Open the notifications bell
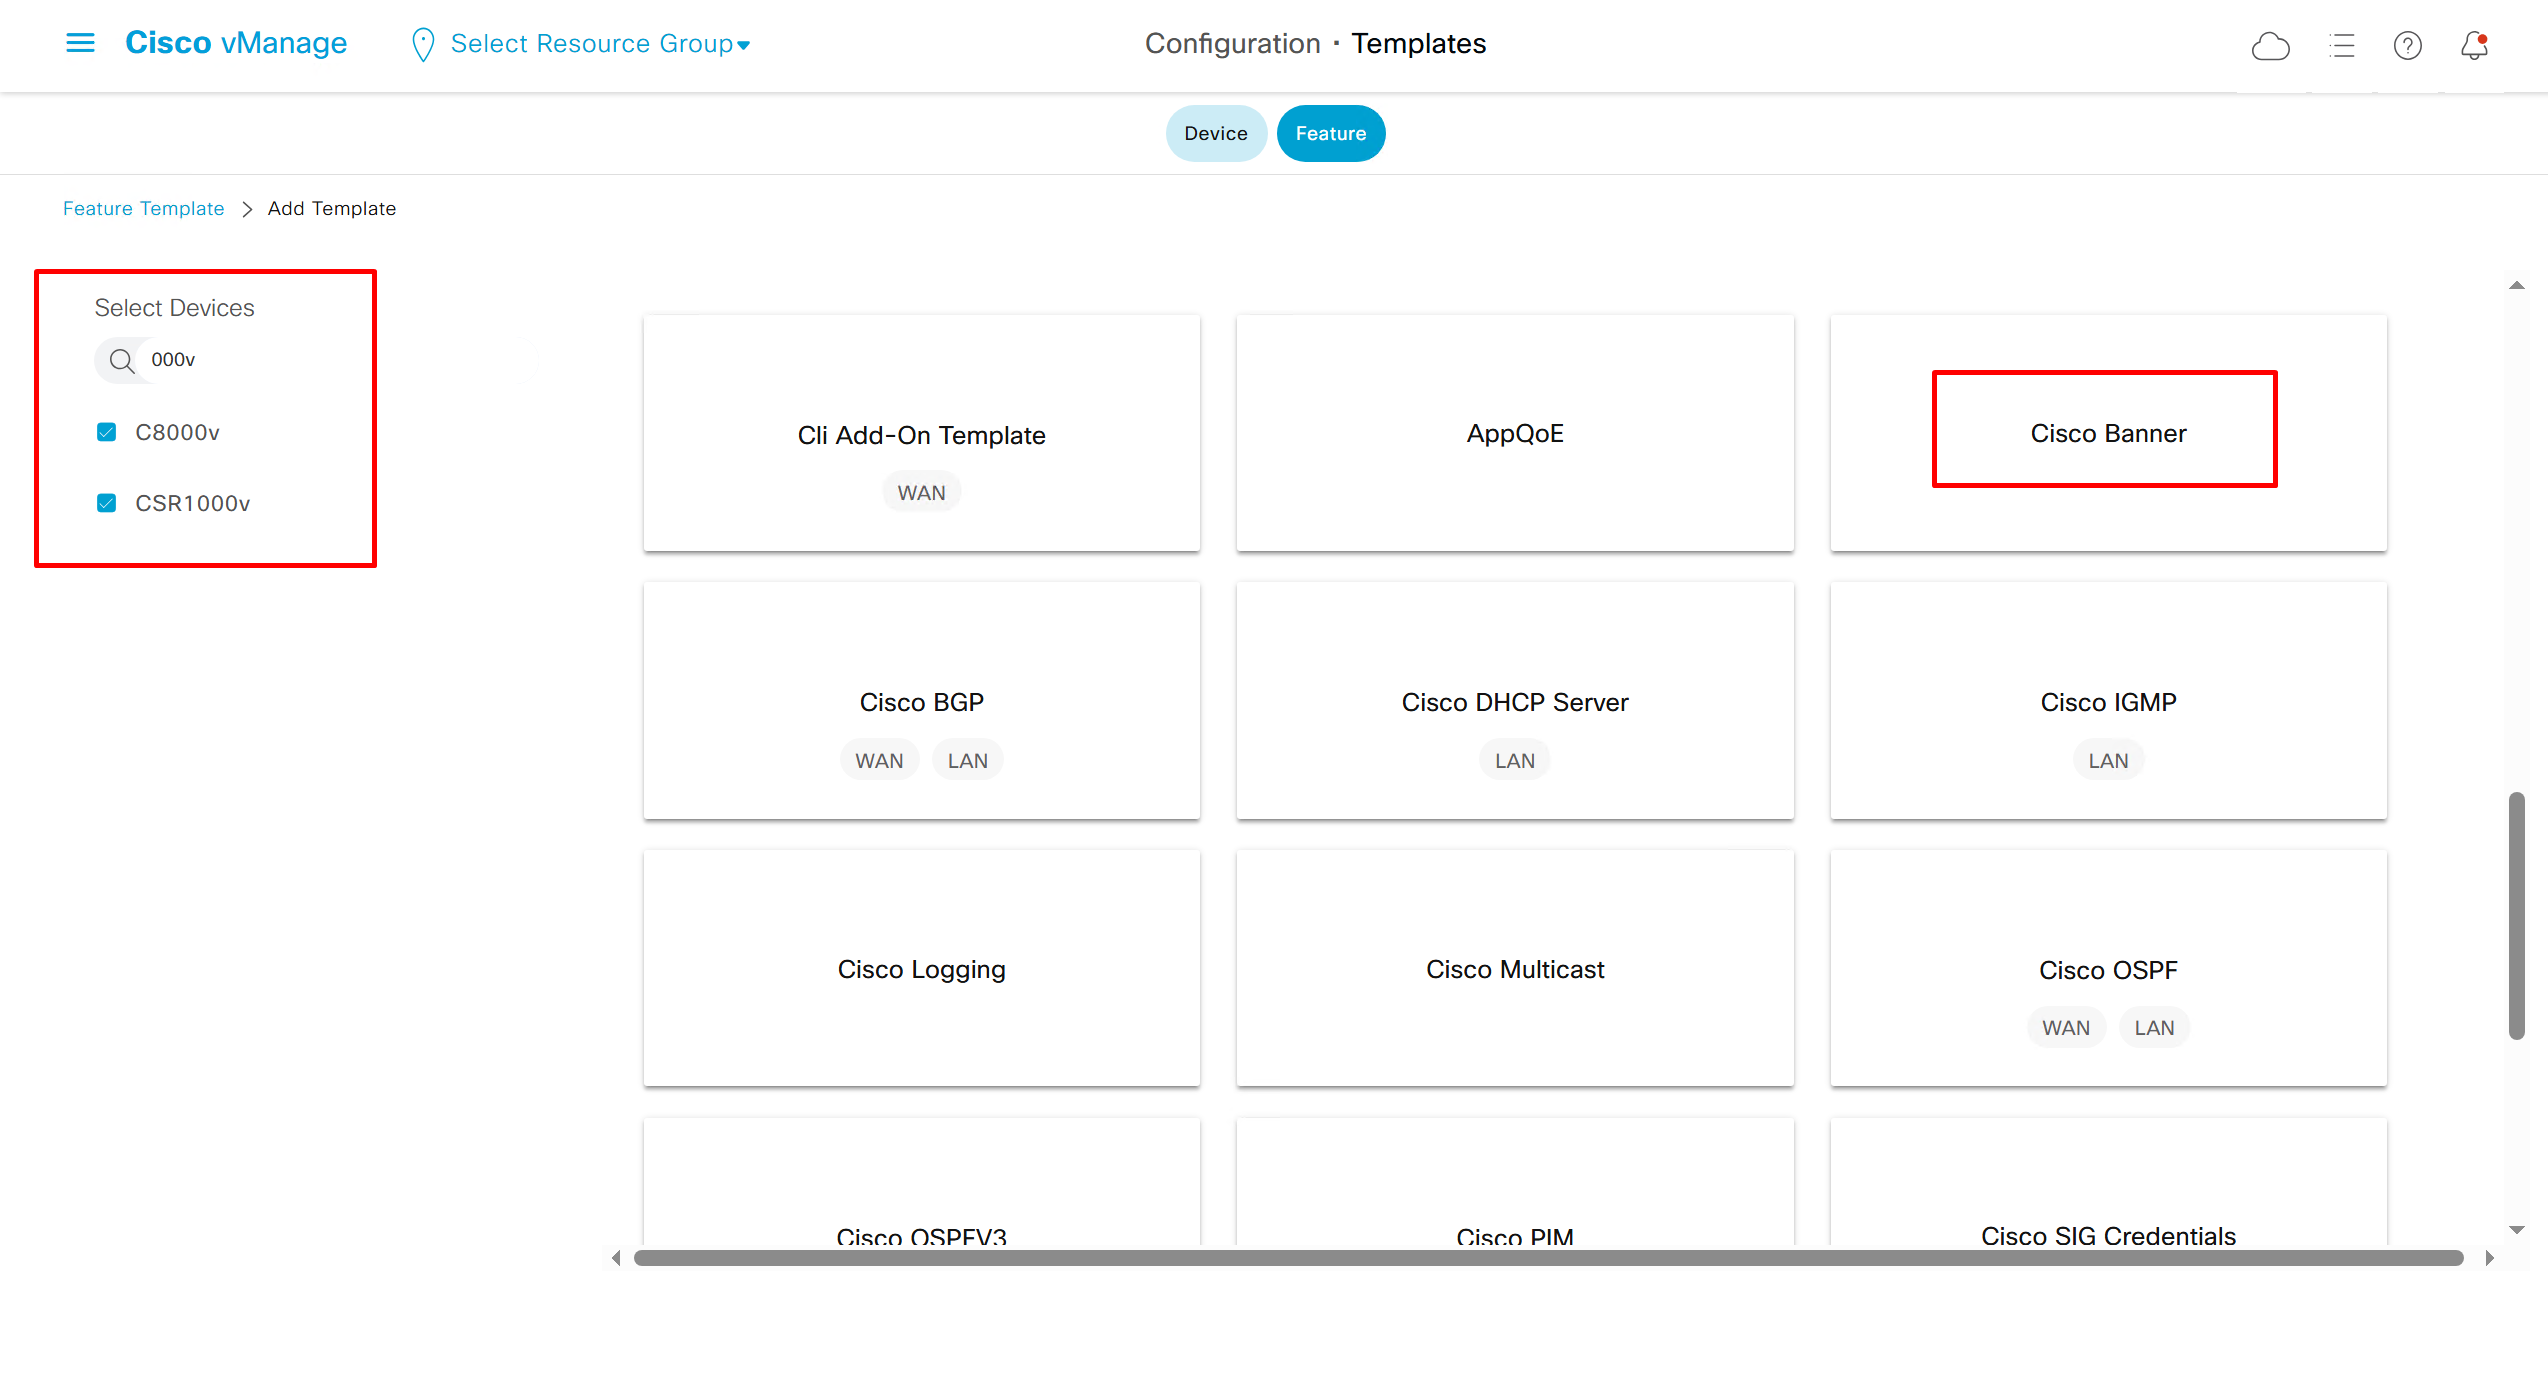This screenshot has height=1374, width=2548. (x=2474, y=46)
